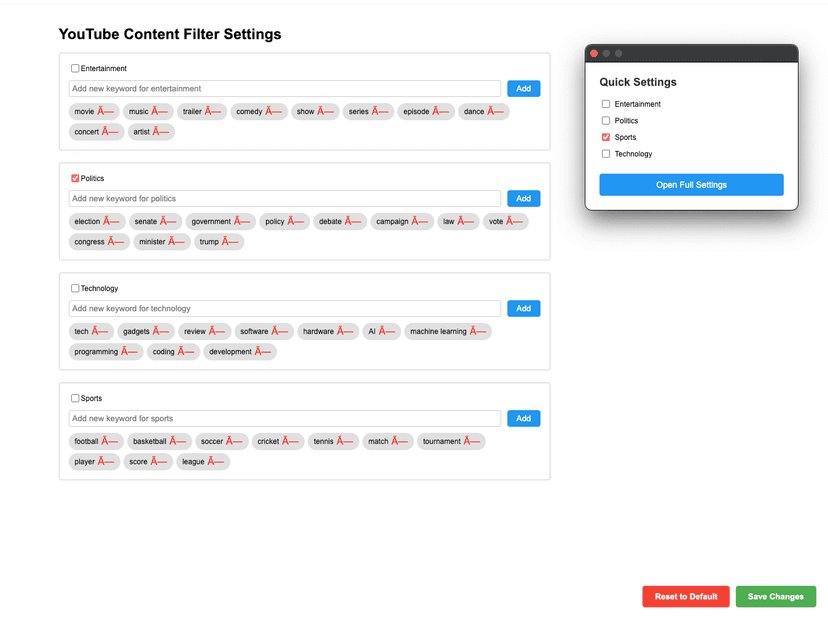Delete the 'programming' keyword tag
The width and height of the screenshot is (828, 617).
coord(130,352)
